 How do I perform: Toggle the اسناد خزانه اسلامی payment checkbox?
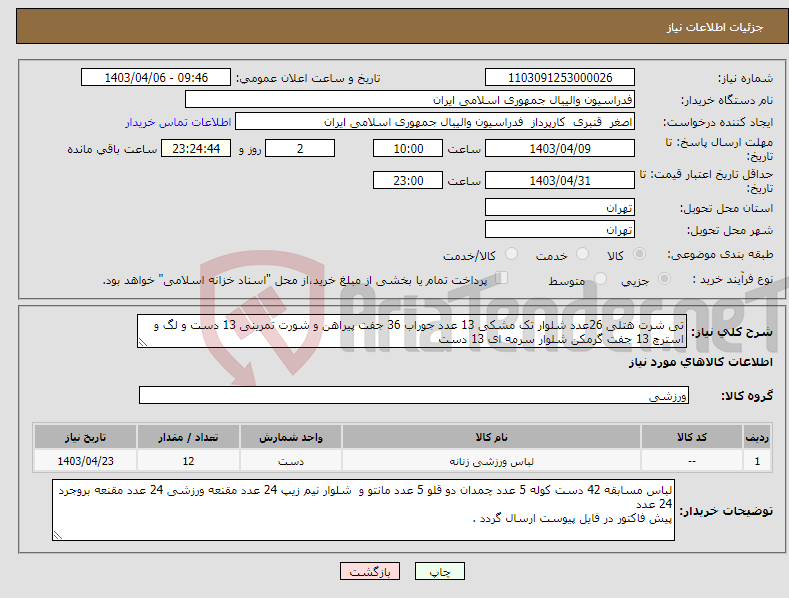point(502,278)
